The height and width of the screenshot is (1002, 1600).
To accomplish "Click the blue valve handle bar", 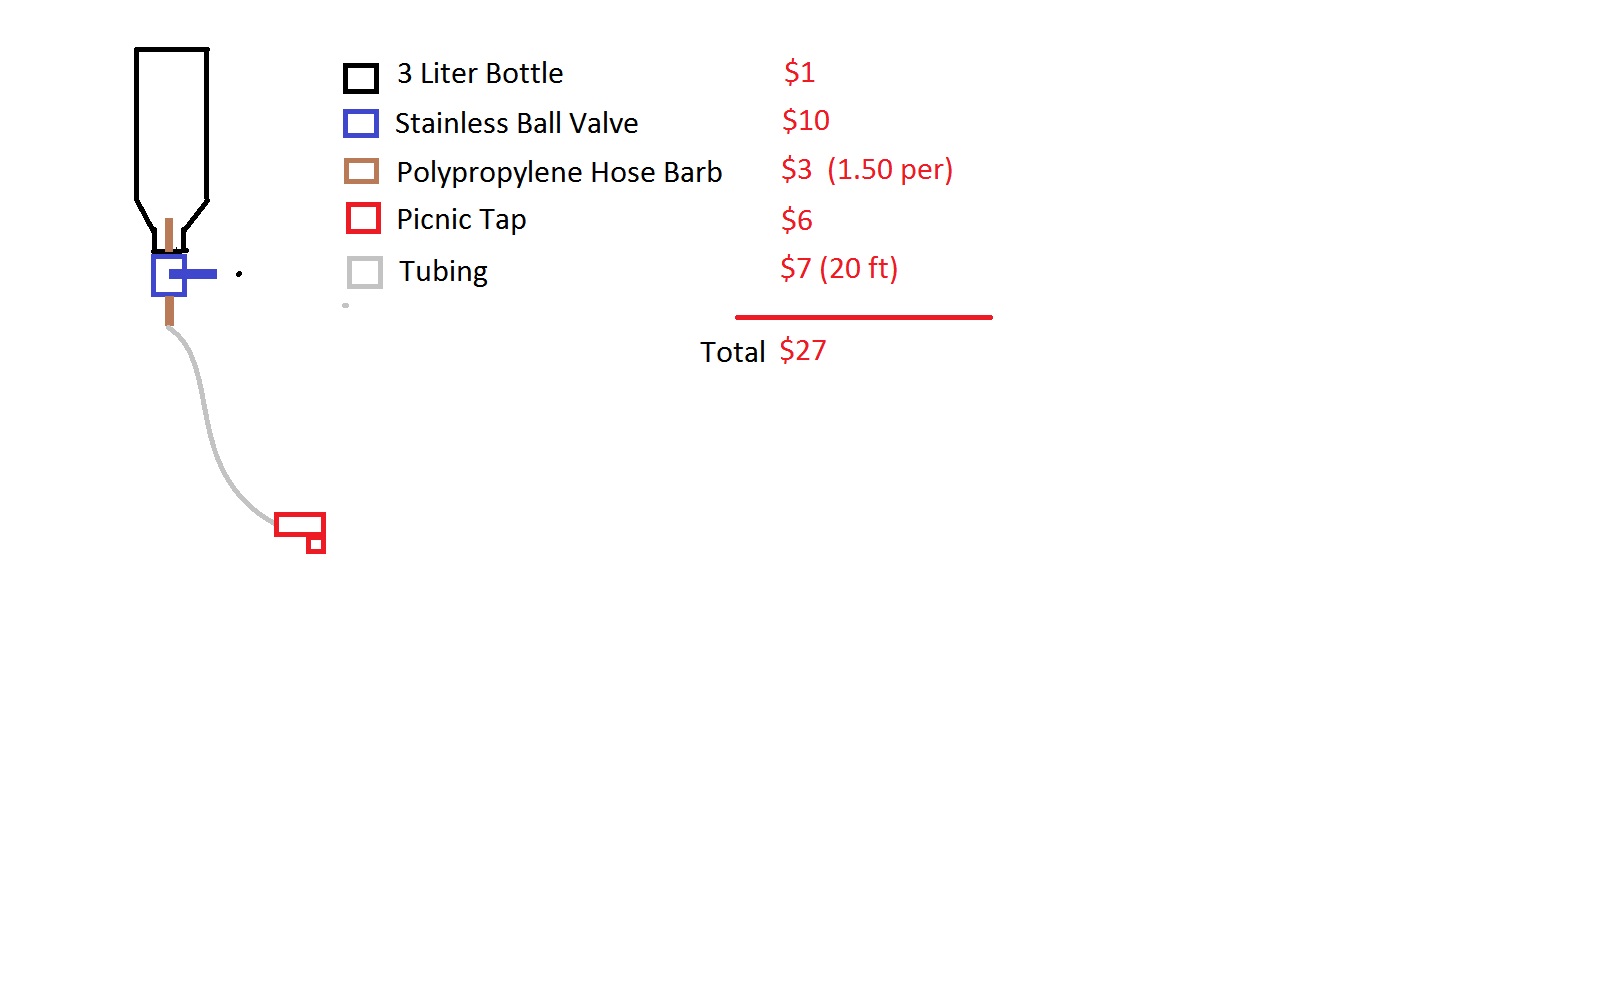I will click(x=194, y=274).
